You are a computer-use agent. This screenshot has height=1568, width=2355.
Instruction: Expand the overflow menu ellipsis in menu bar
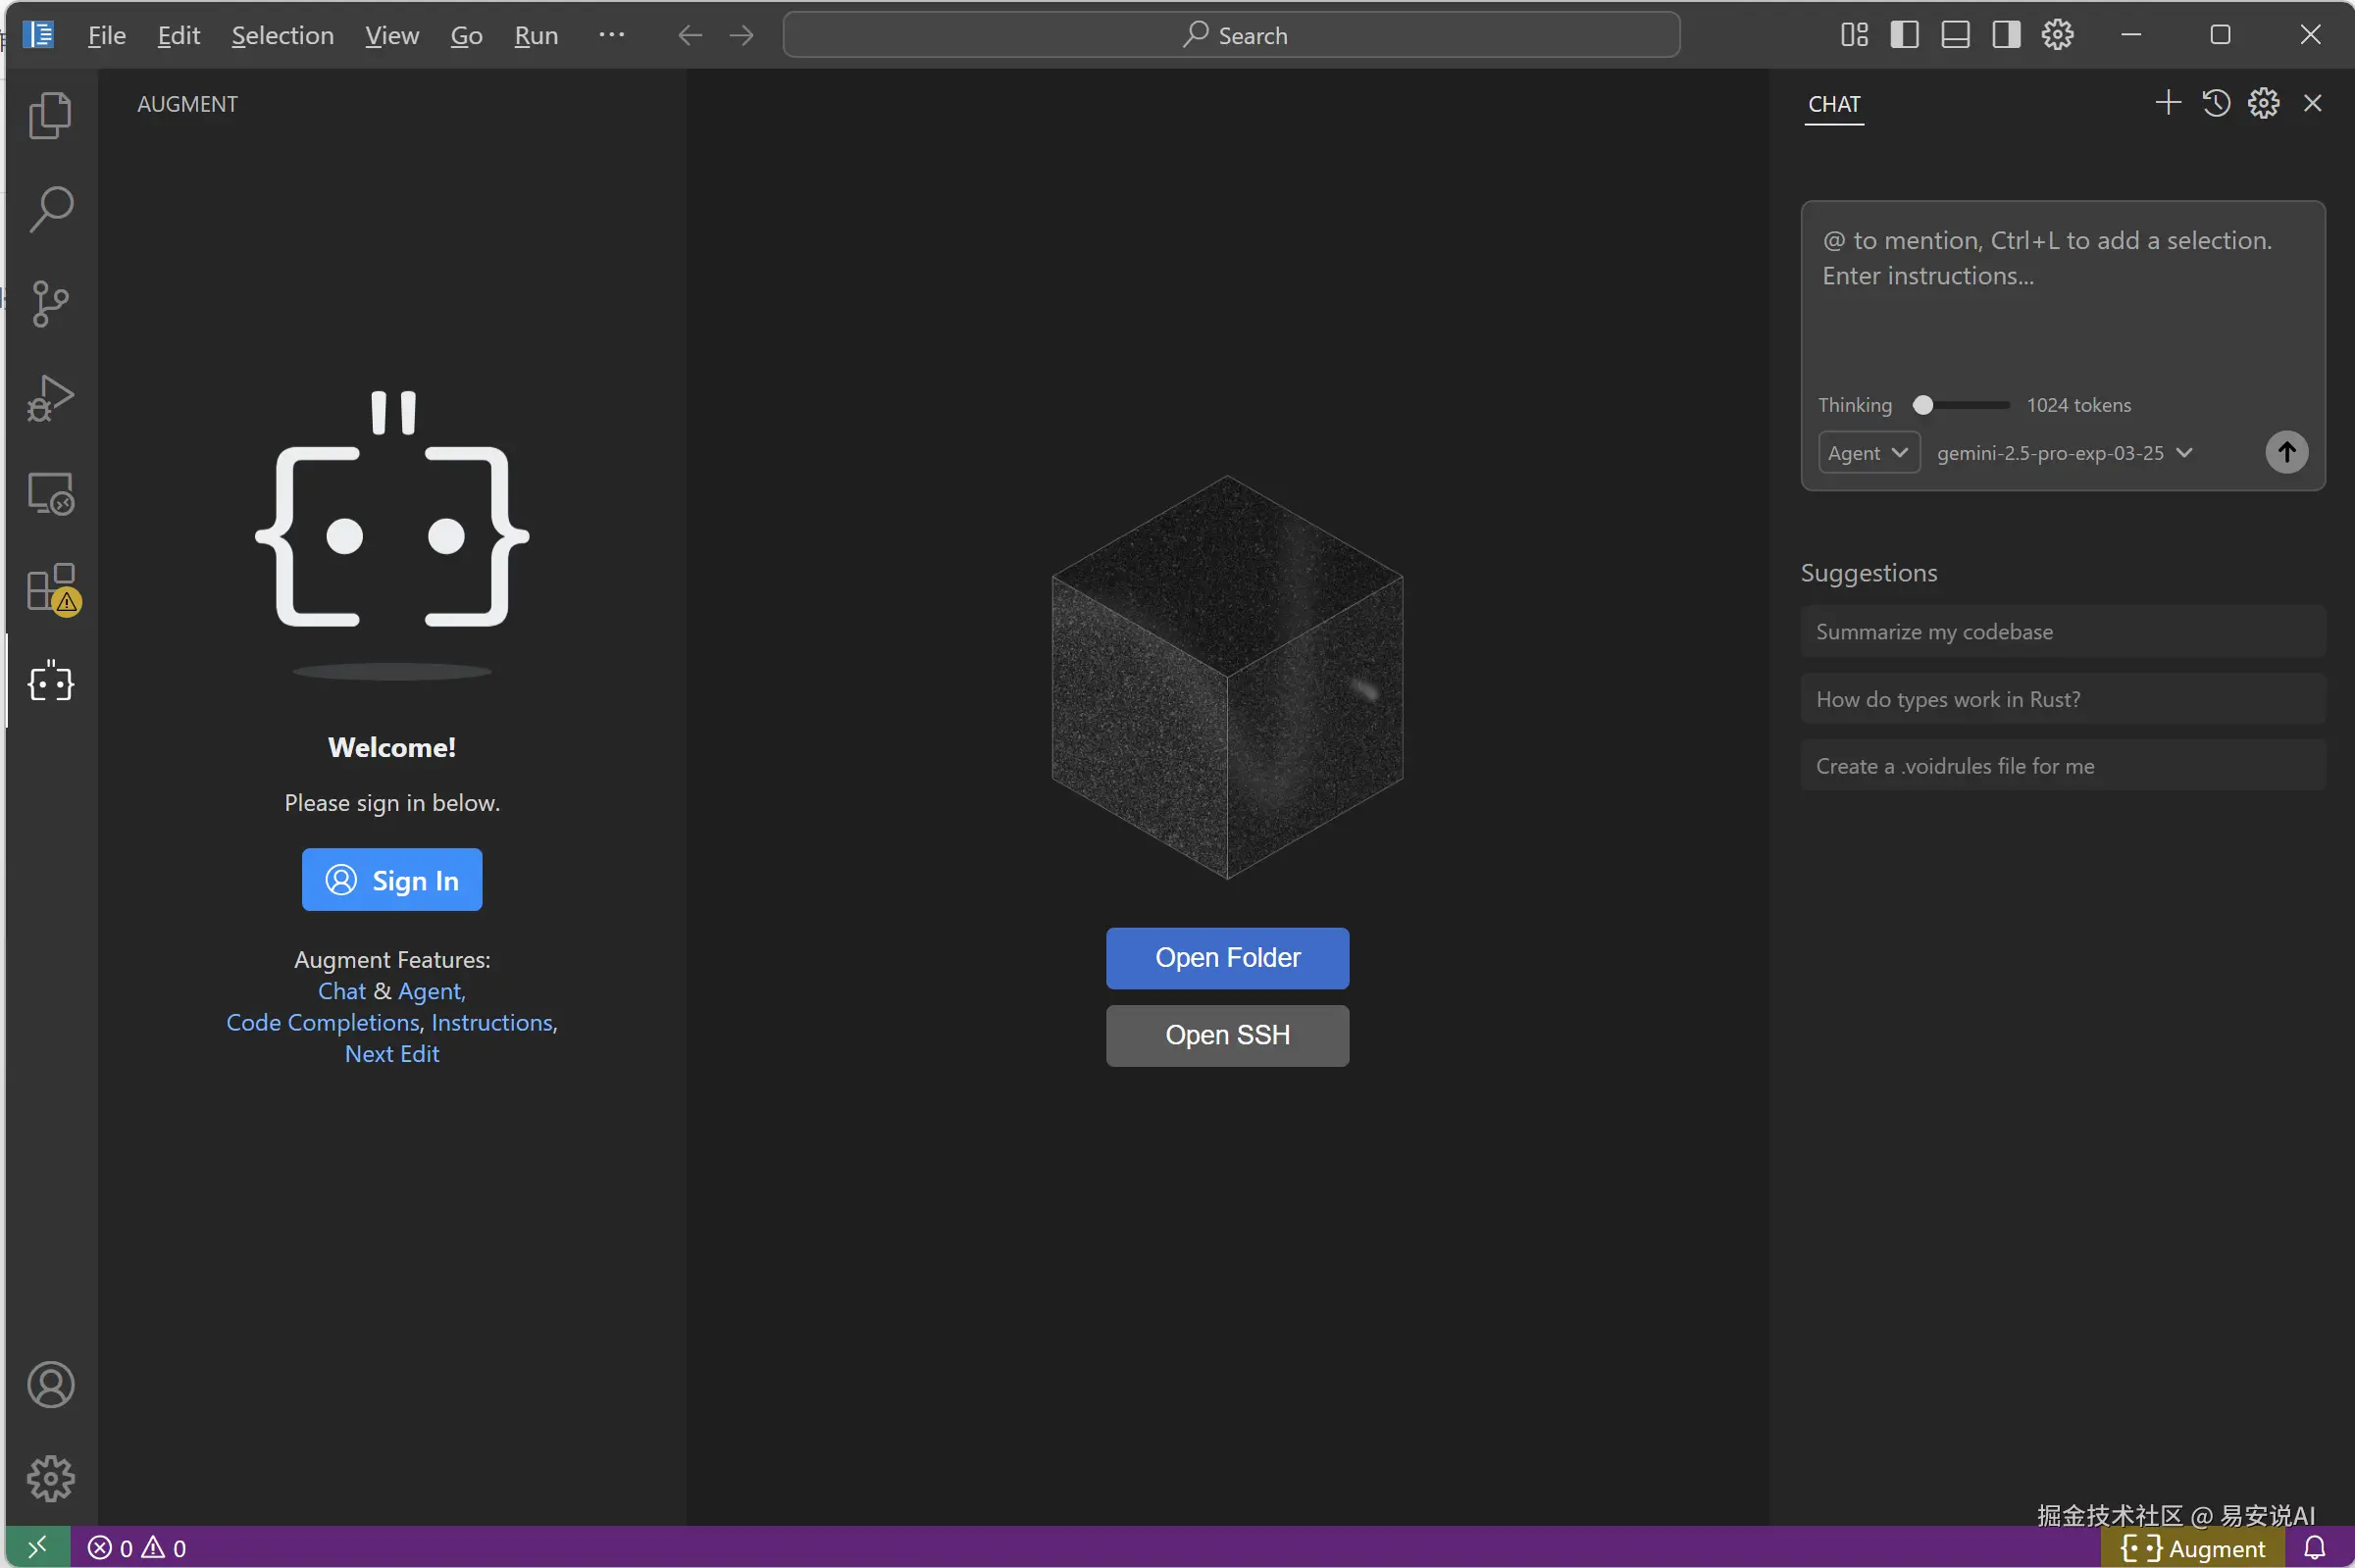pos(611,35)
